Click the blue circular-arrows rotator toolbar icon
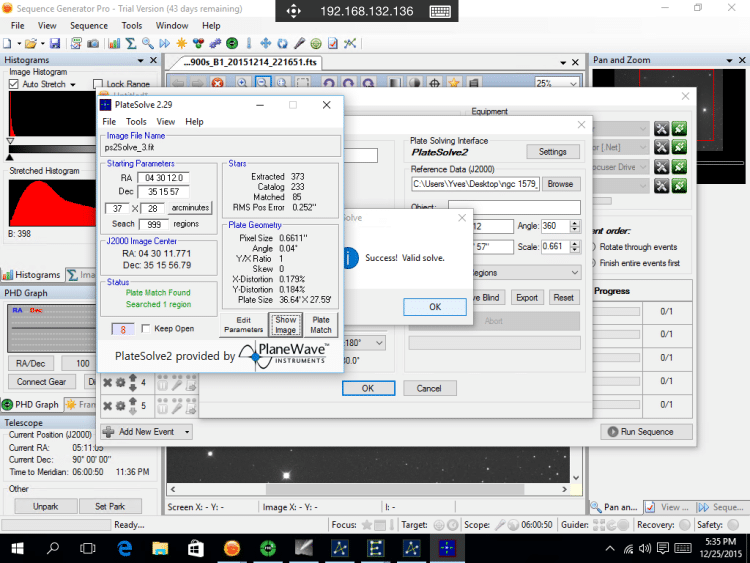 (x=283, y=44)
